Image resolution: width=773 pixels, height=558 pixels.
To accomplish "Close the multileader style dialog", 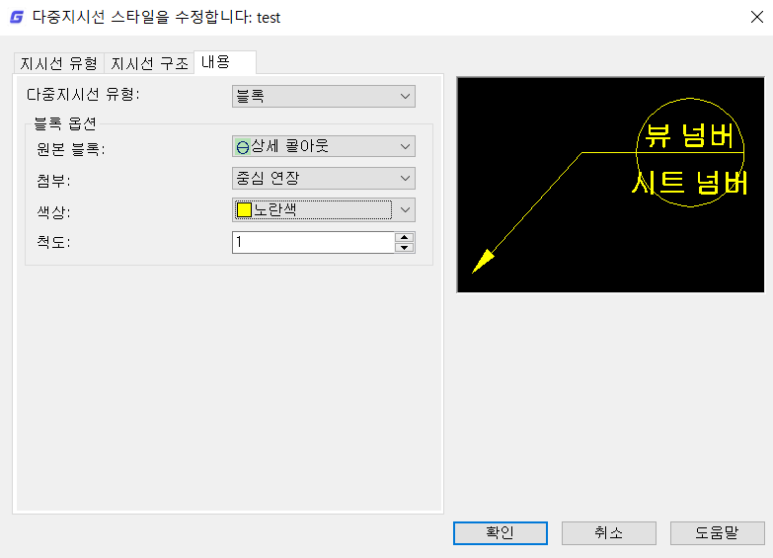I will [757, 17].
